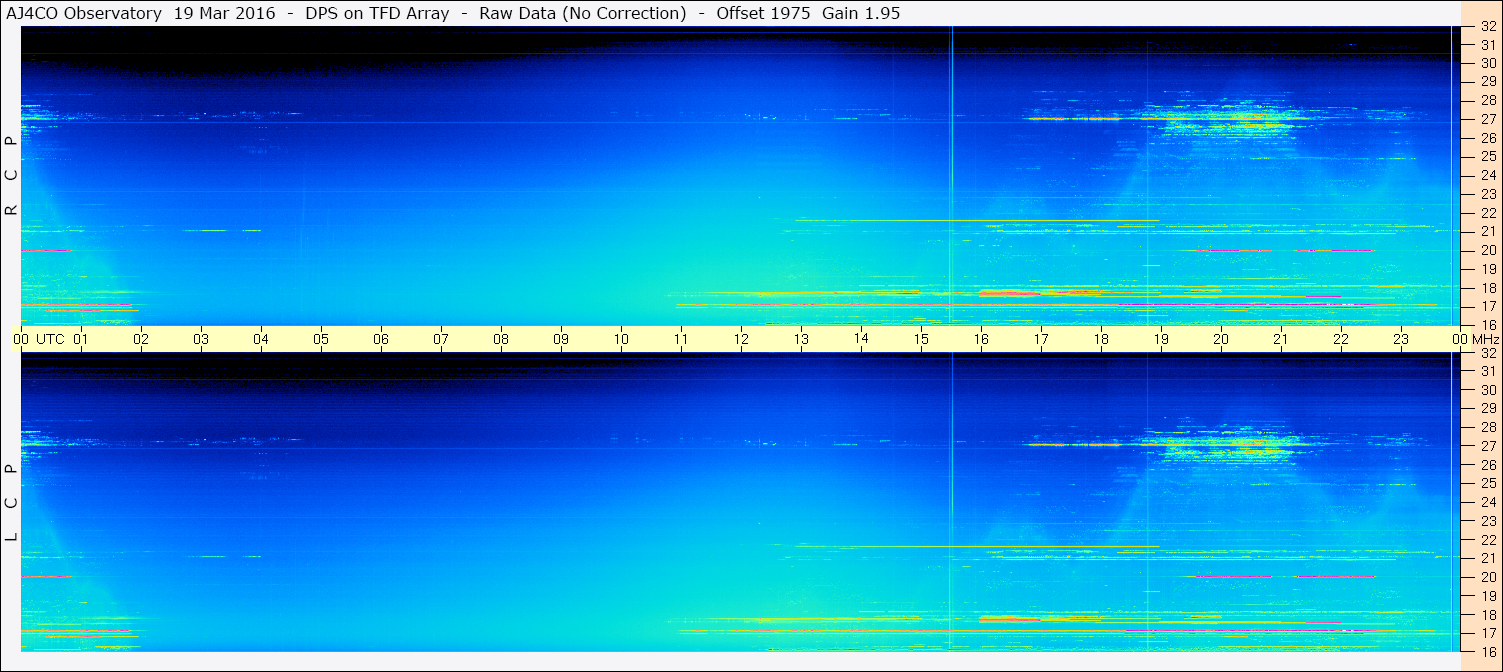Select hour "01" on the UTC axis
This screenshot has height=672, width=1503.
tap(81, 339)
